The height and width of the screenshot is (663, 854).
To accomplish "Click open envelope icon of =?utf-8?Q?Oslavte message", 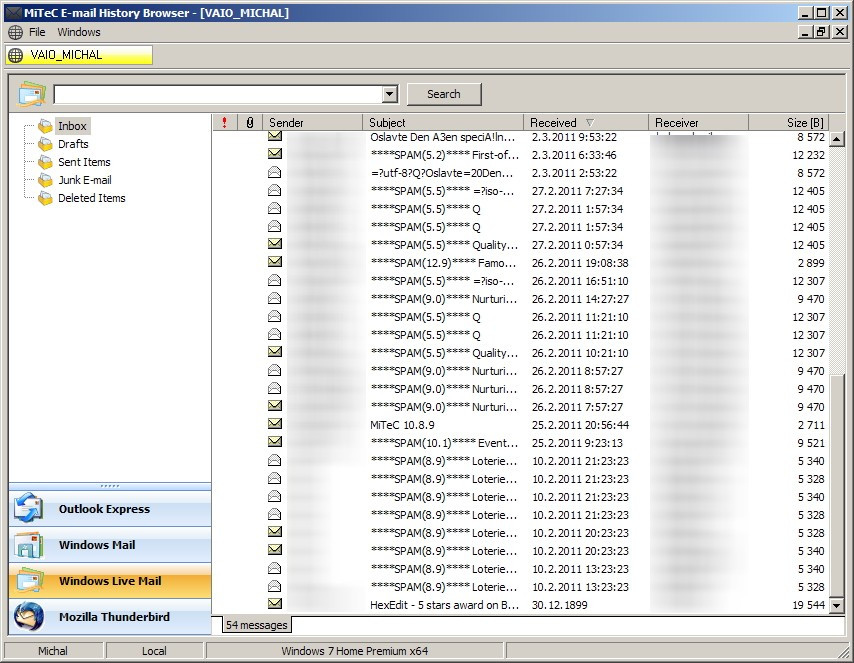I will 275,172.
